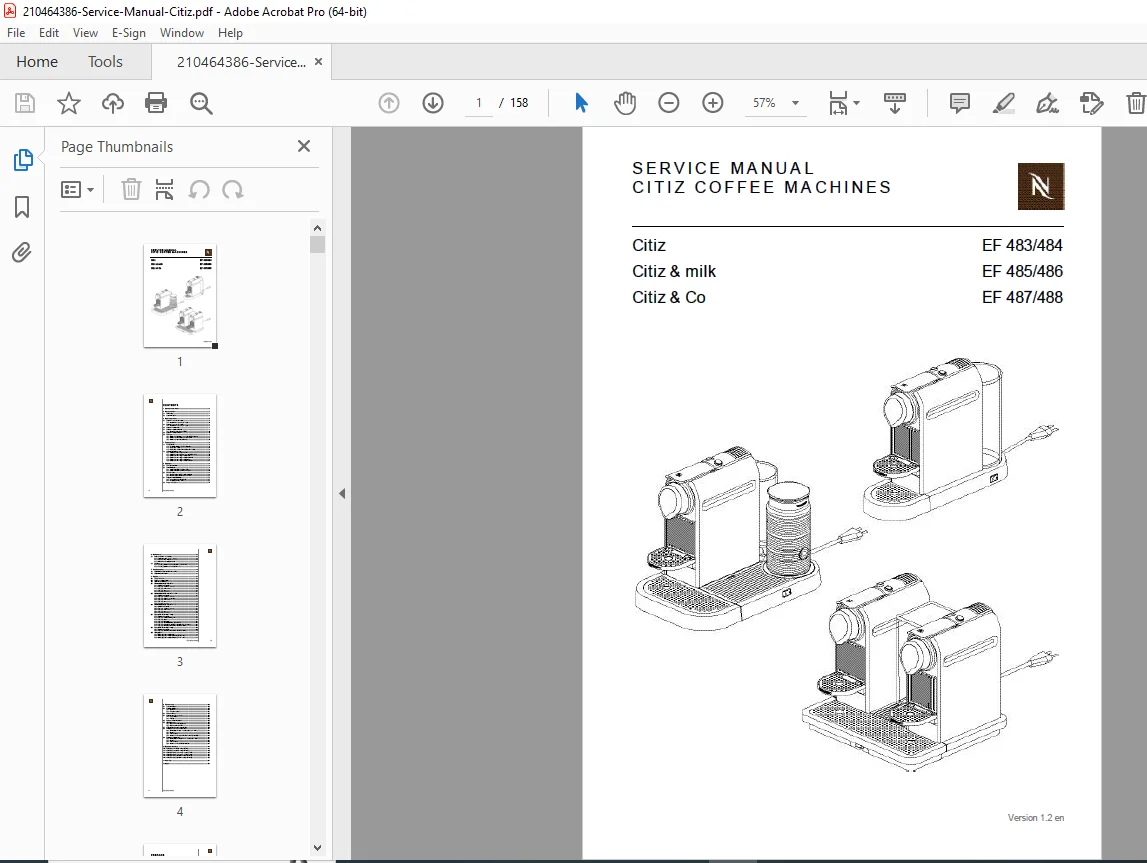Close the Page Thumbnails panel
The width and height of the screenshot is (1147, 863).
[304, 146]
